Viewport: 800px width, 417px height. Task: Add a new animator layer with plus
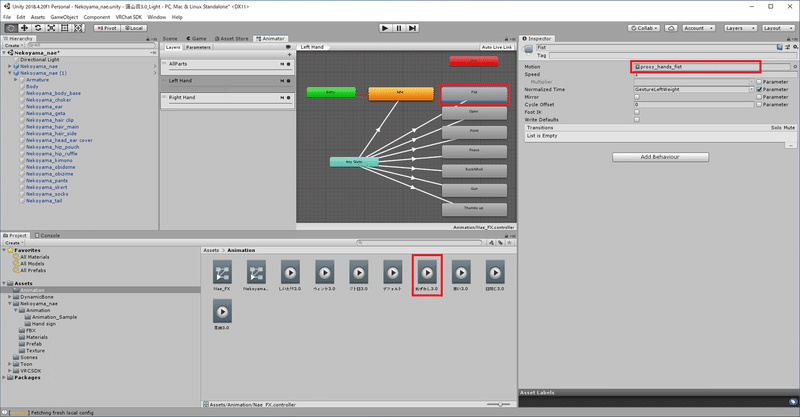(289, 55)
